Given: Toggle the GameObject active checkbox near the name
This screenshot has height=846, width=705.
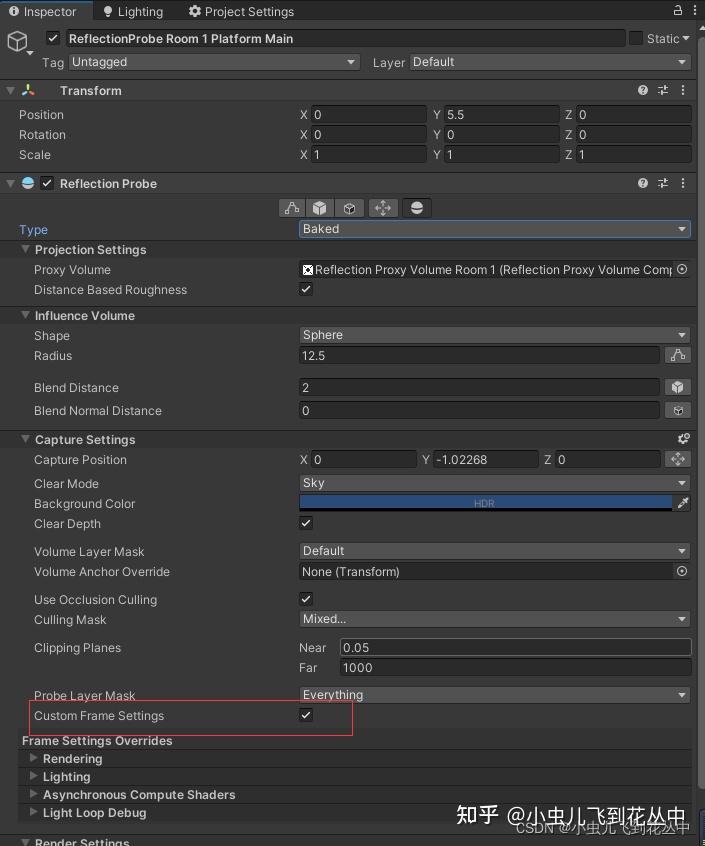Looking at the screenshot, I should [x=53, y=38].
